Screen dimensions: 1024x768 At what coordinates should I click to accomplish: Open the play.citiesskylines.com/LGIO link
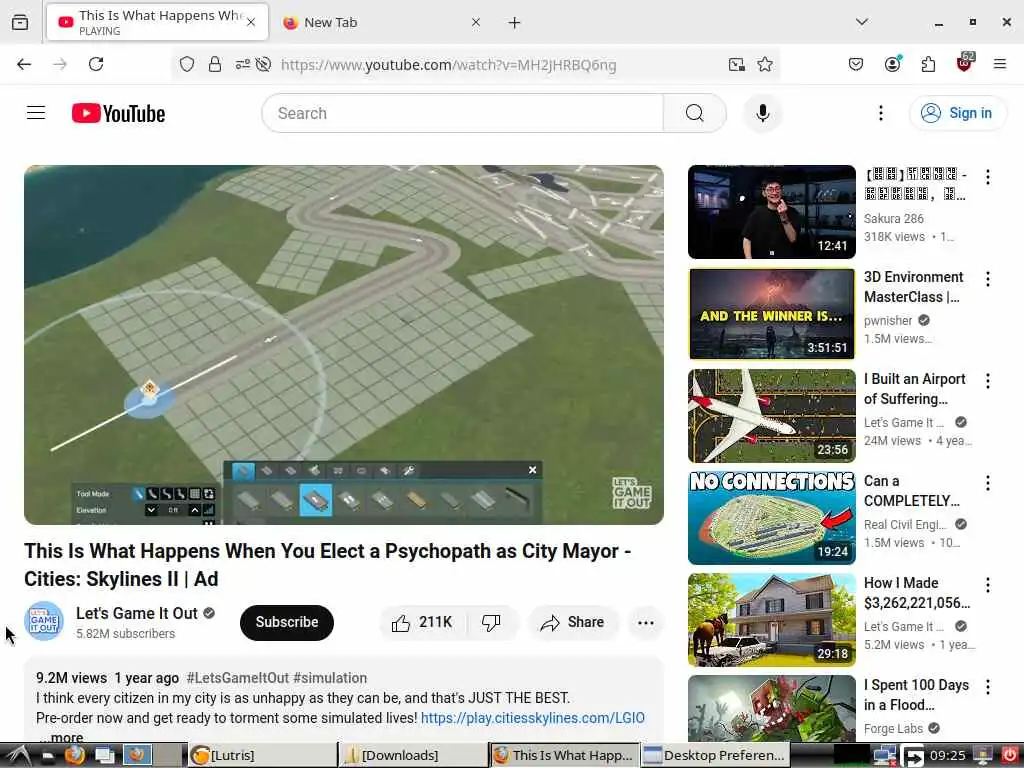(x=532, y=718)
